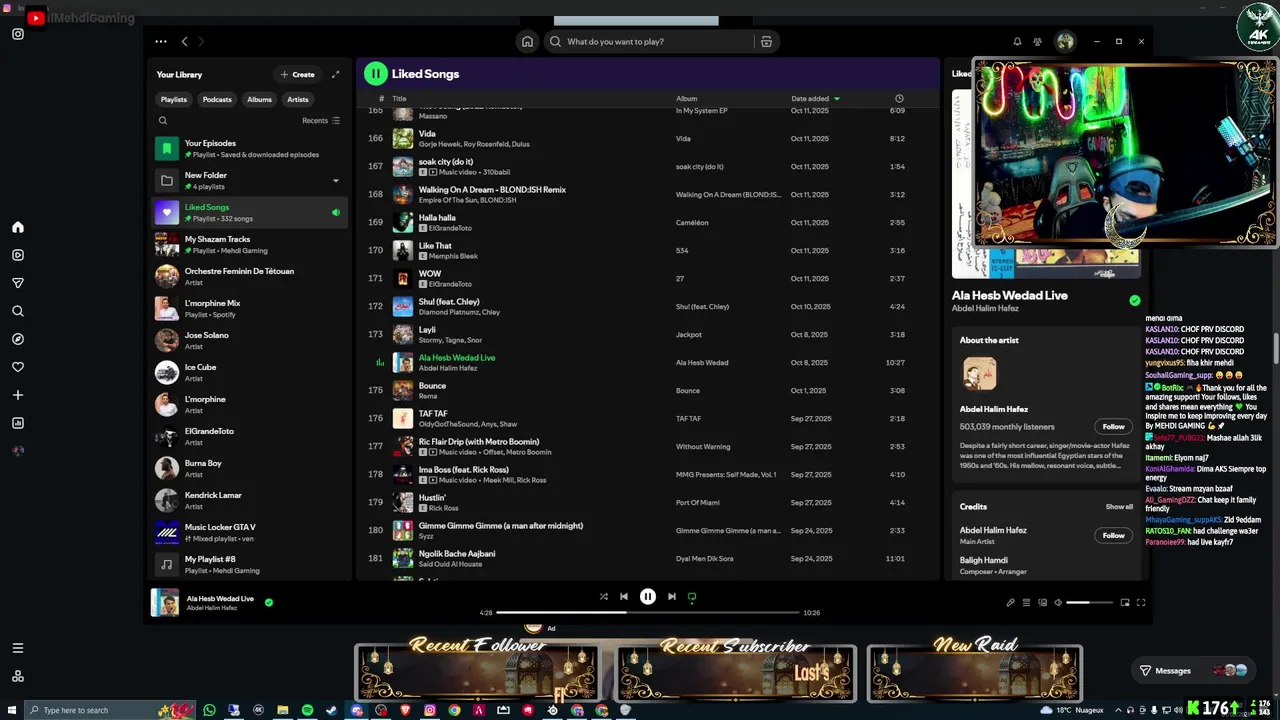Screen dimensions: 1280x720
Task: Toggle repeat mode
Action: (691, 597)
